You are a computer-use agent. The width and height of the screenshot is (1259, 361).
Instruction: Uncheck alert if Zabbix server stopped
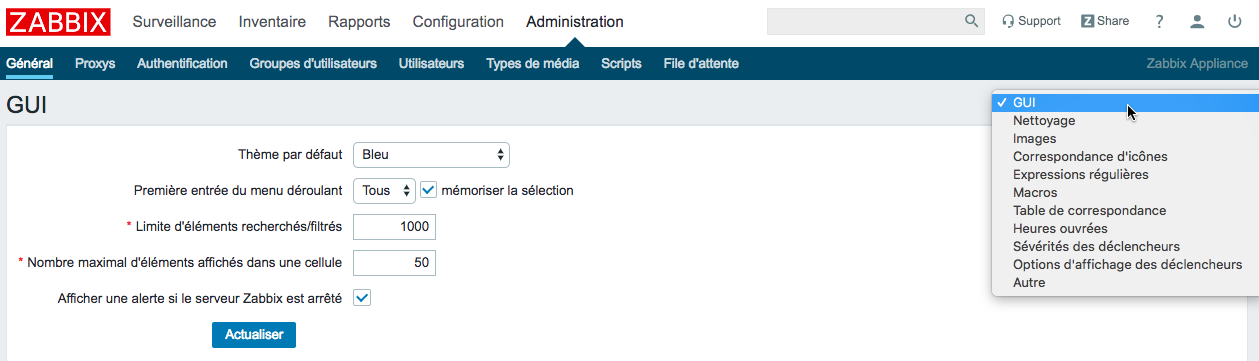362,298
